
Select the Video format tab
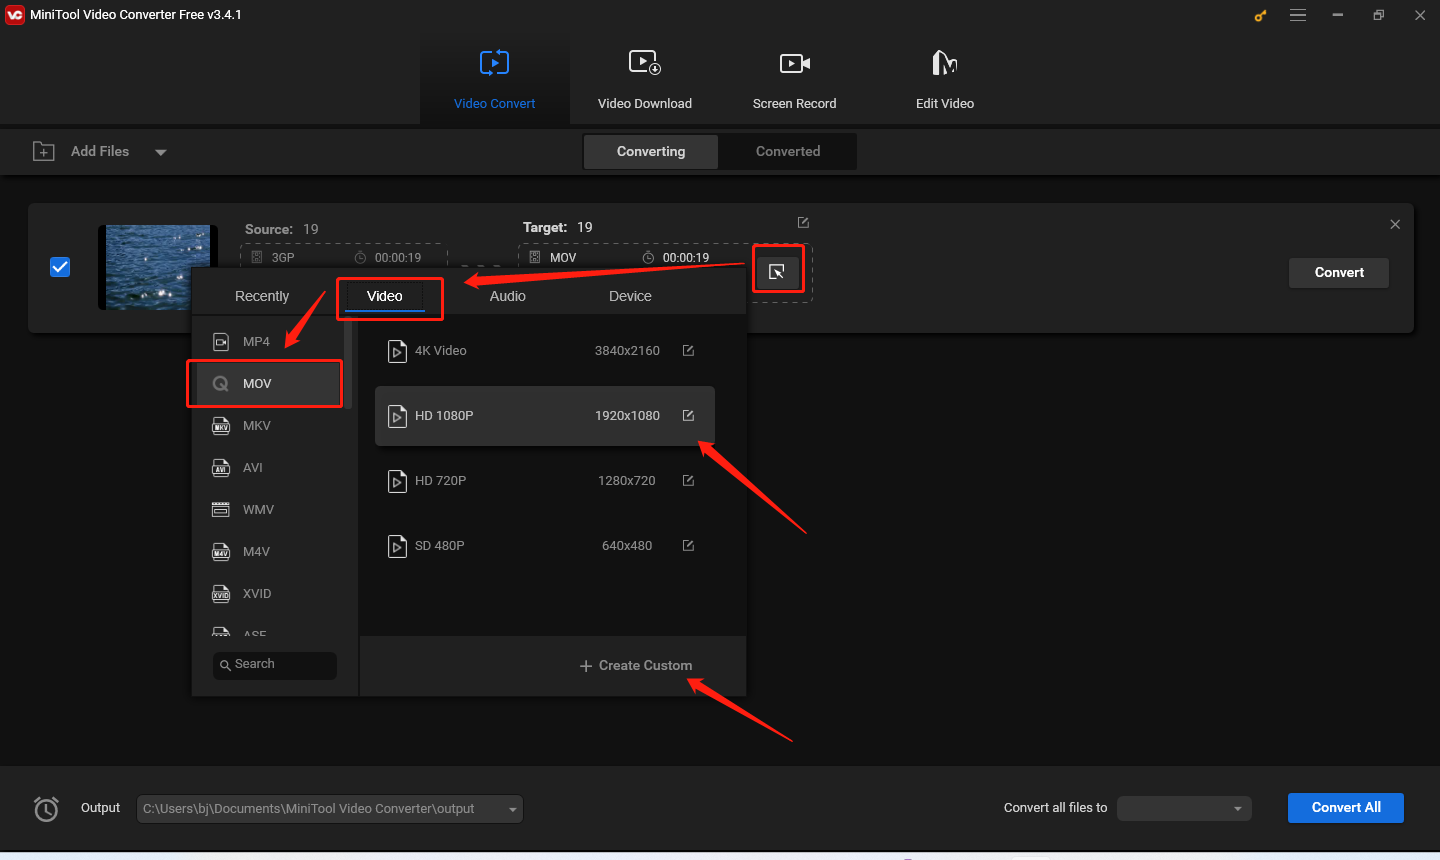385,296
